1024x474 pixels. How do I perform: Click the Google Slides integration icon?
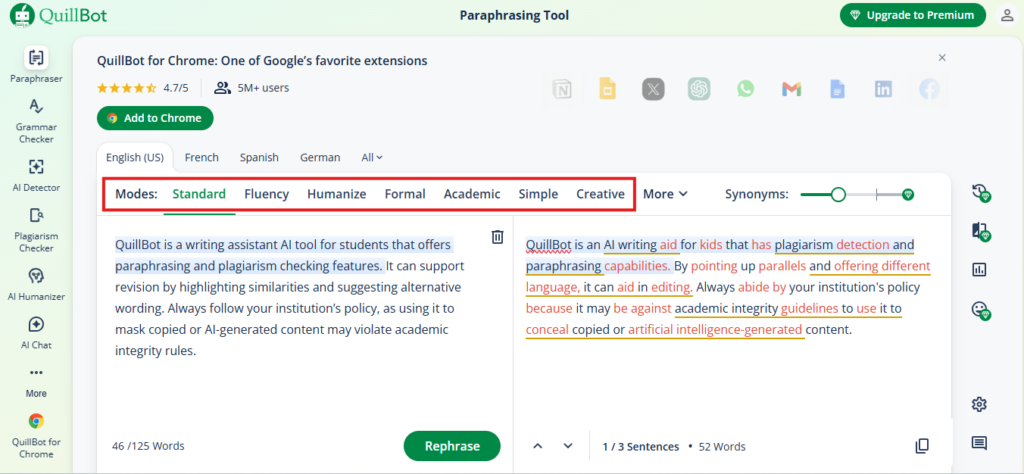[x=608, y=89]
